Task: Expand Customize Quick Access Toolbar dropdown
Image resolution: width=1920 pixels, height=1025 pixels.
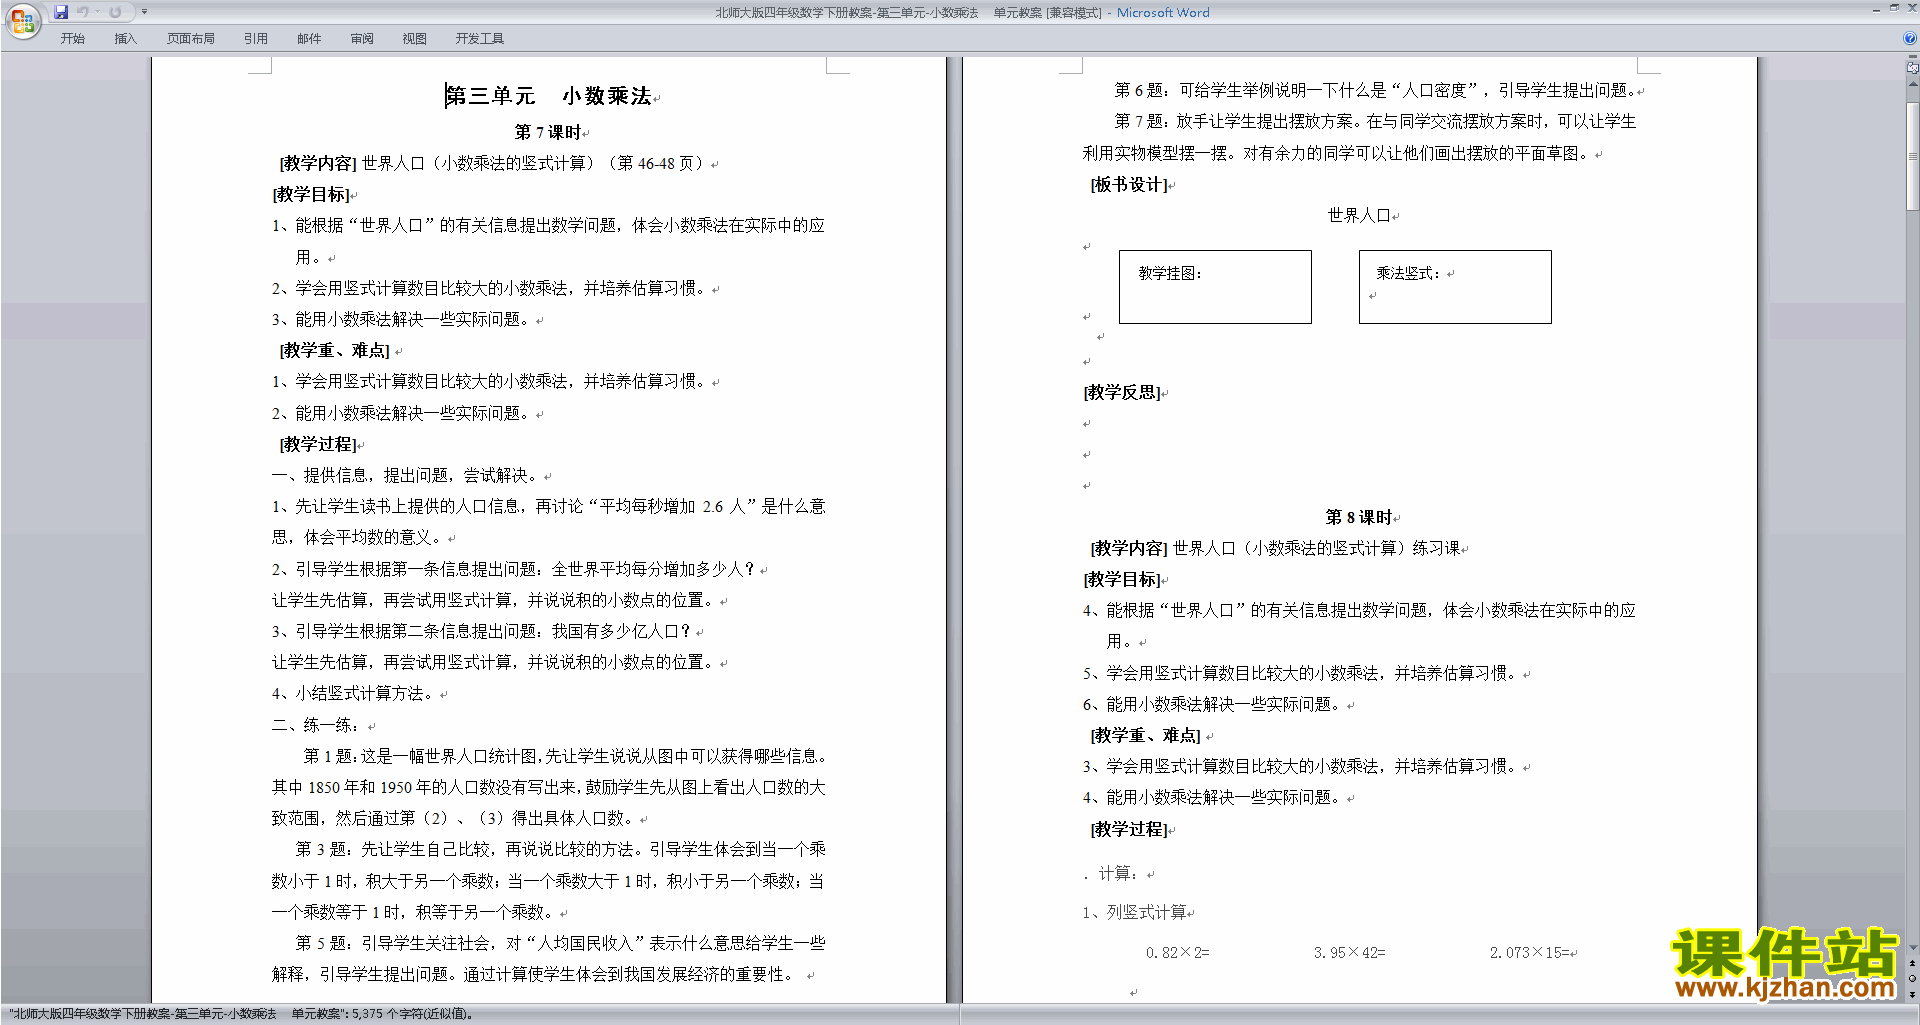Action: (144, 12)
